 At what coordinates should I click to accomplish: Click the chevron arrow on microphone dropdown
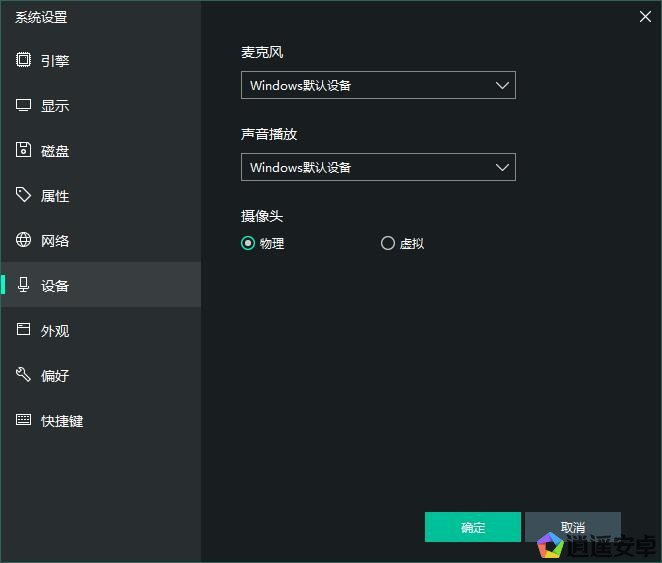pos(503,85)
